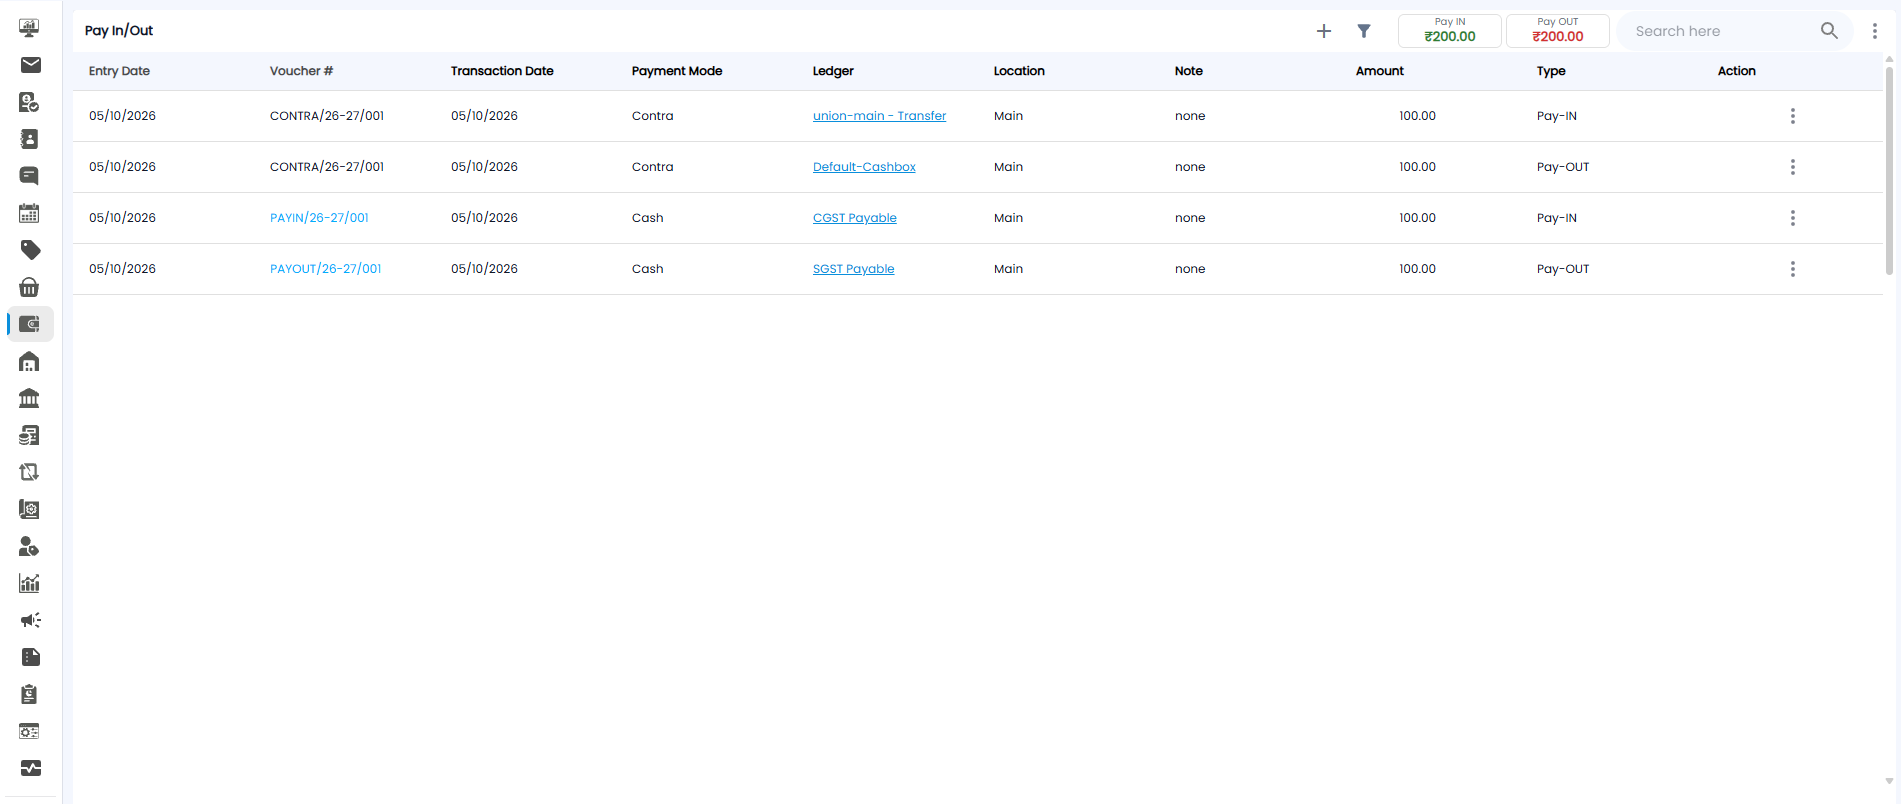This screenshot has width=1901, height=804.
Task: Add a new Pay In/Out entry with plus icon
Action: pos(1324,31)
